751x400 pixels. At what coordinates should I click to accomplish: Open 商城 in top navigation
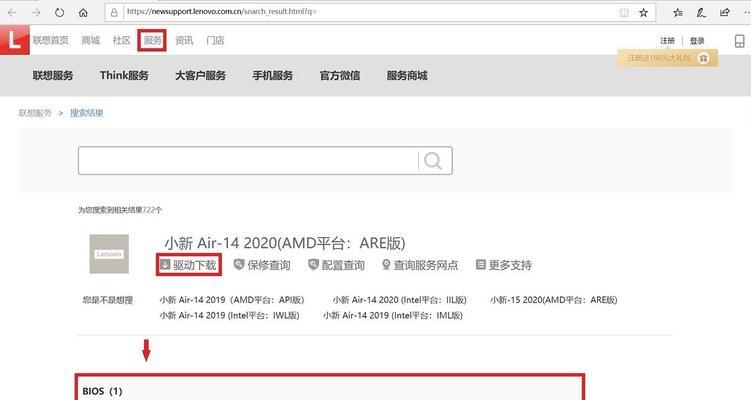[91, 40]
